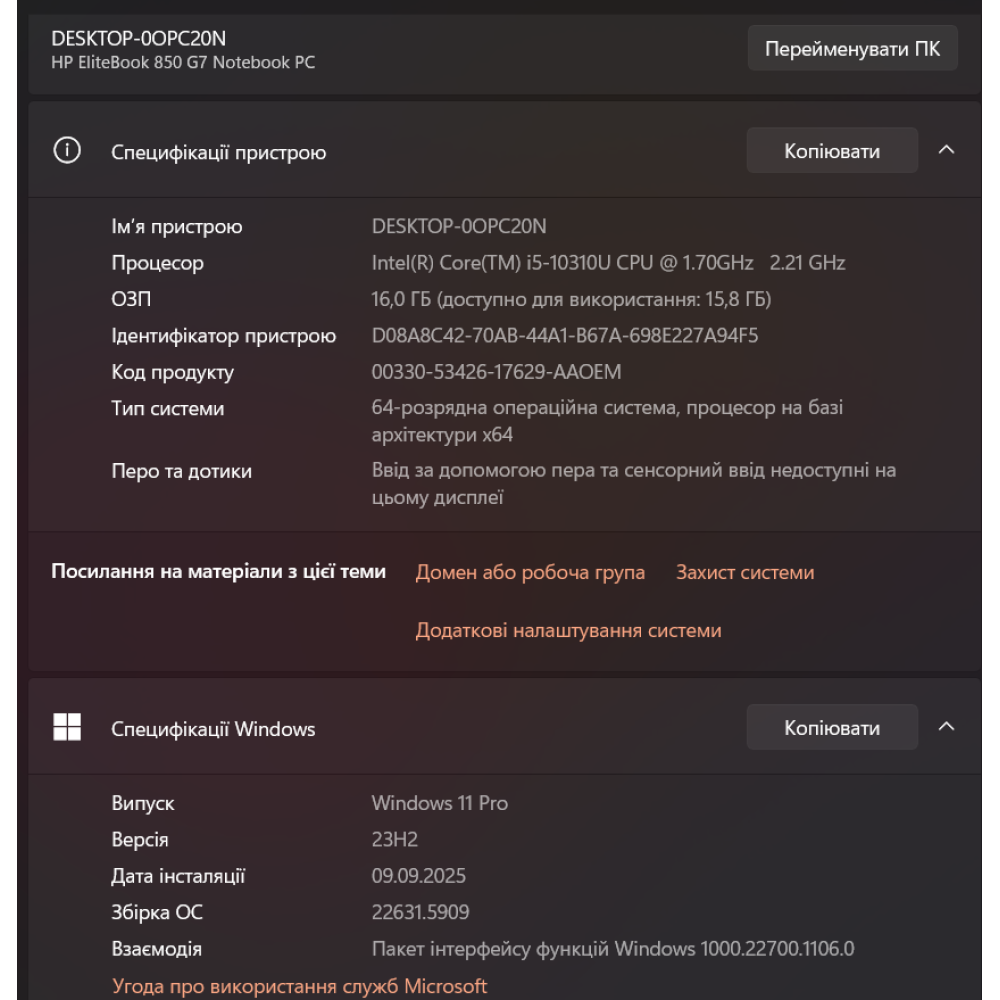Collapse the device specifications section
This screenshot has height=1000, width=1000.
[946, 151]
